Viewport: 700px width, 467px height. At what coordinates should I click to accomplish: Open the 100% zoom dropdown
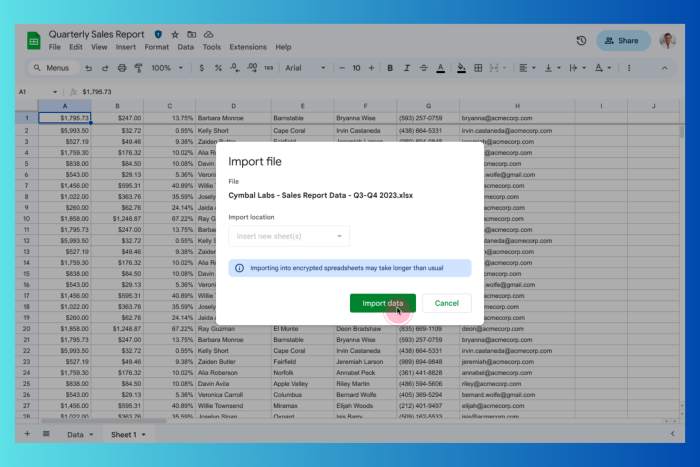point(167,68)
